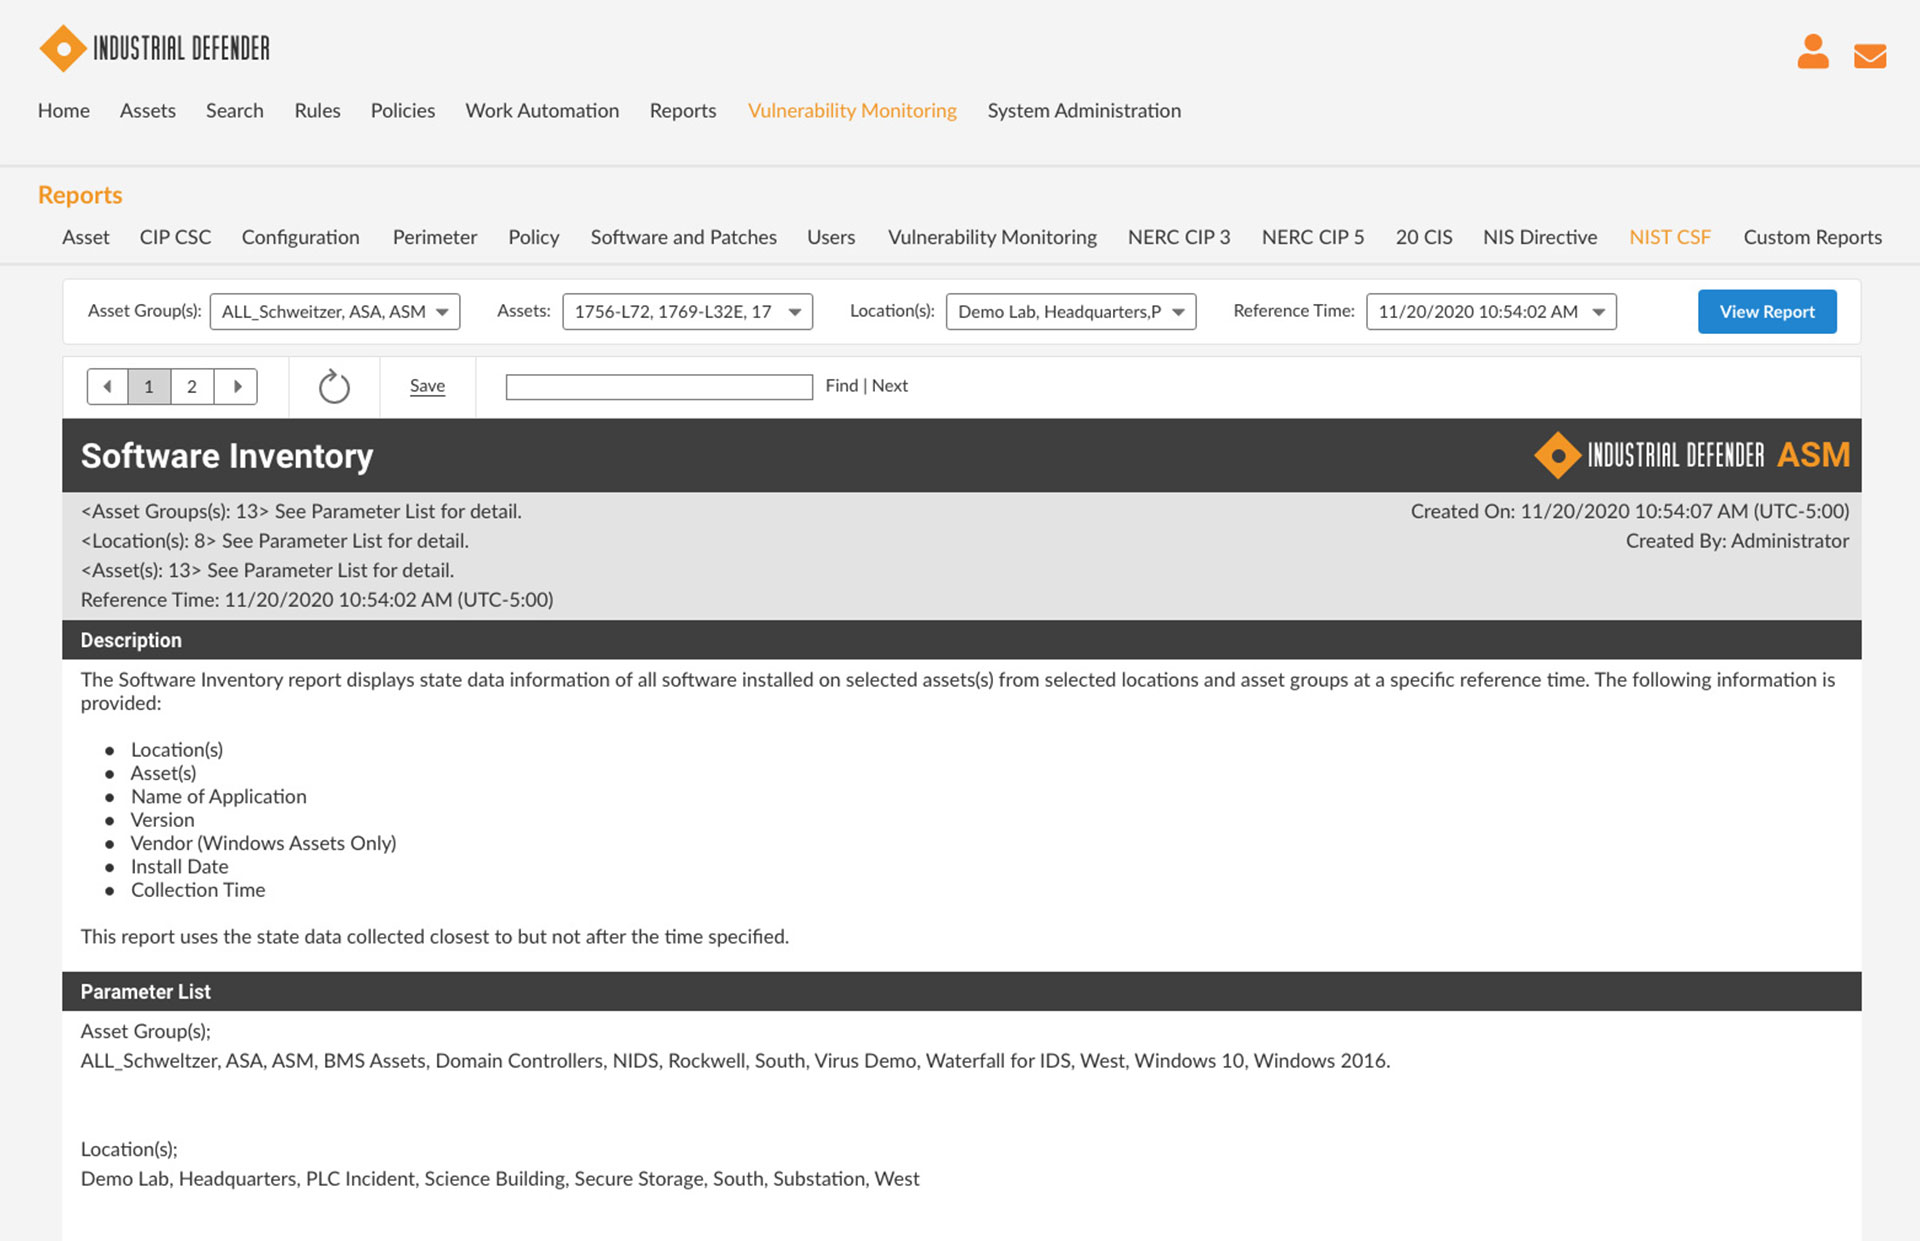Click the Industrial Defender ASM banner logo
Image resolution: width=1920 pixels, height=1241 pixels.
pyautogui.click(x=1691, y=455)
